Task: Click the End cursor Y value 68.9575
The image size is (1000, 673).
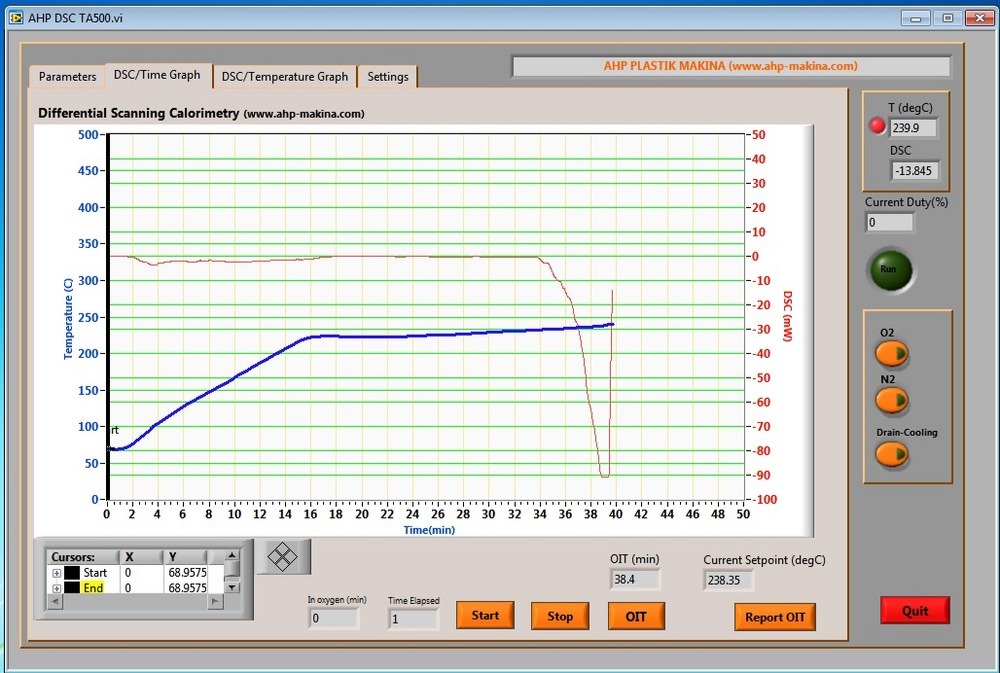Action: click(x=188, y=588)
